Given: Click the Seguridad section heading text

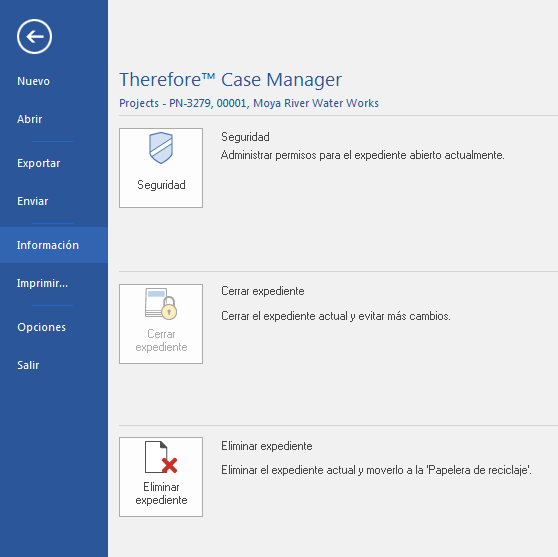Looking at the screenshot, I should tap(245, 137).
